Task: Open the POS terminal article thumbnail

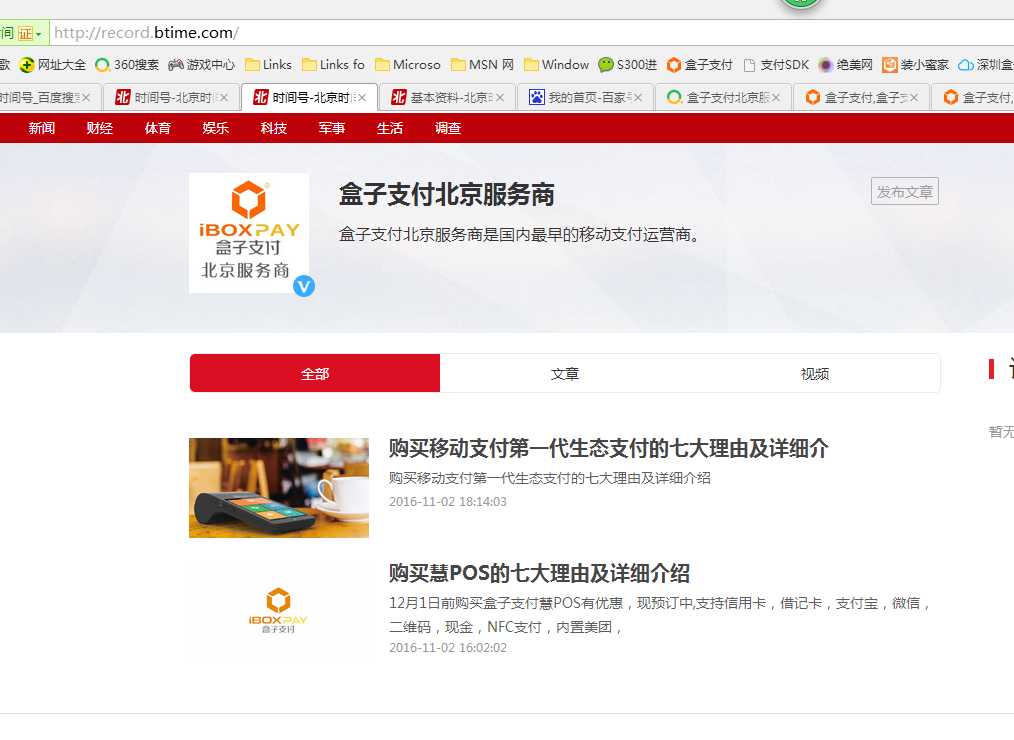Action: (279, 488)
